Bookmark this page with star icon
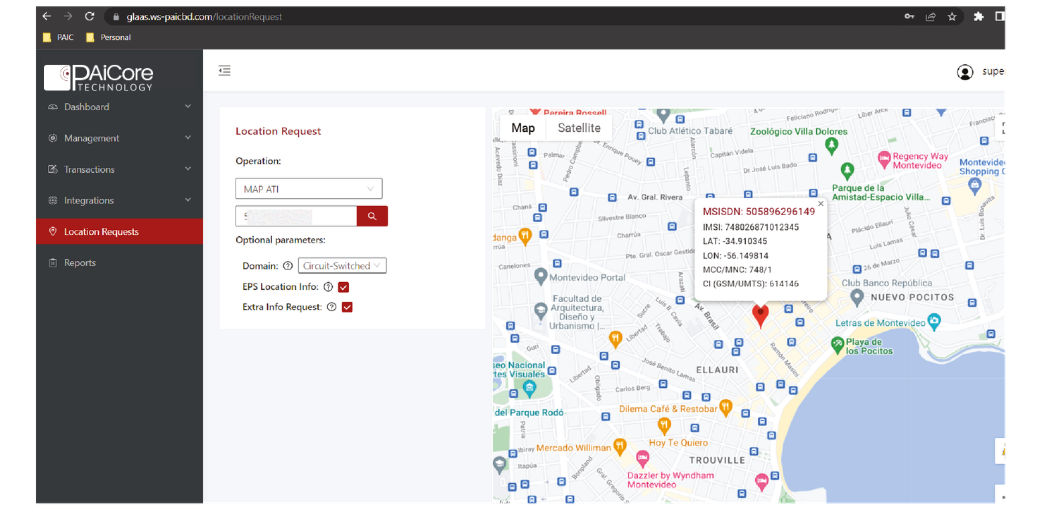This screenshot has height=531, width=1058. coord(951,17)
